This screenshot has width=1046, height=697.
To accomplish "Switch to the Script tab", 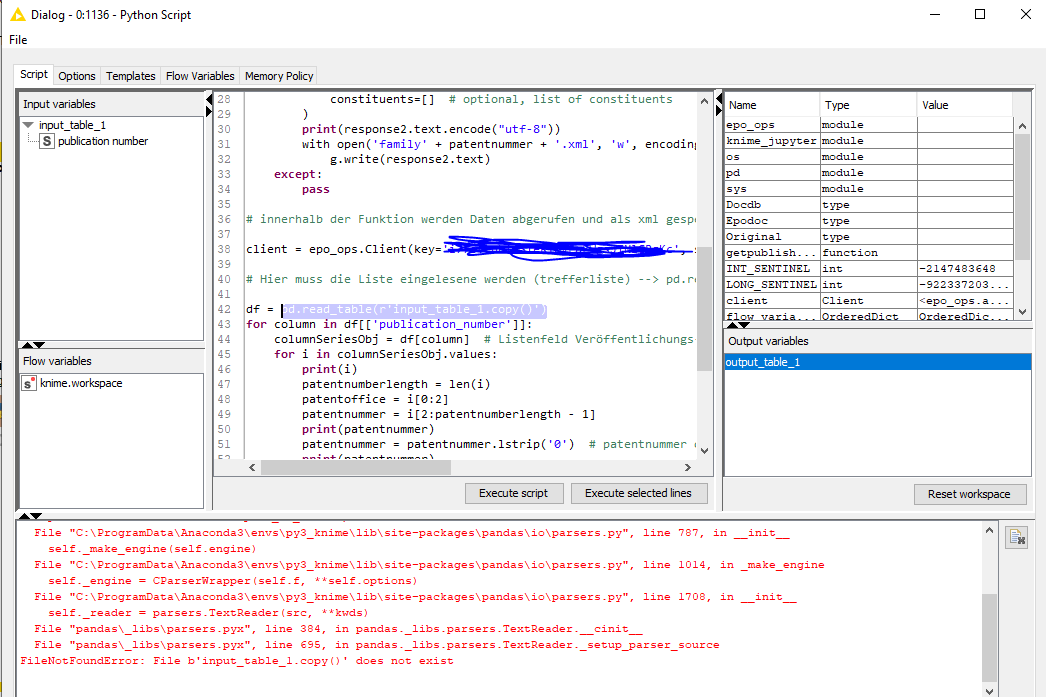I will point(33,75).
